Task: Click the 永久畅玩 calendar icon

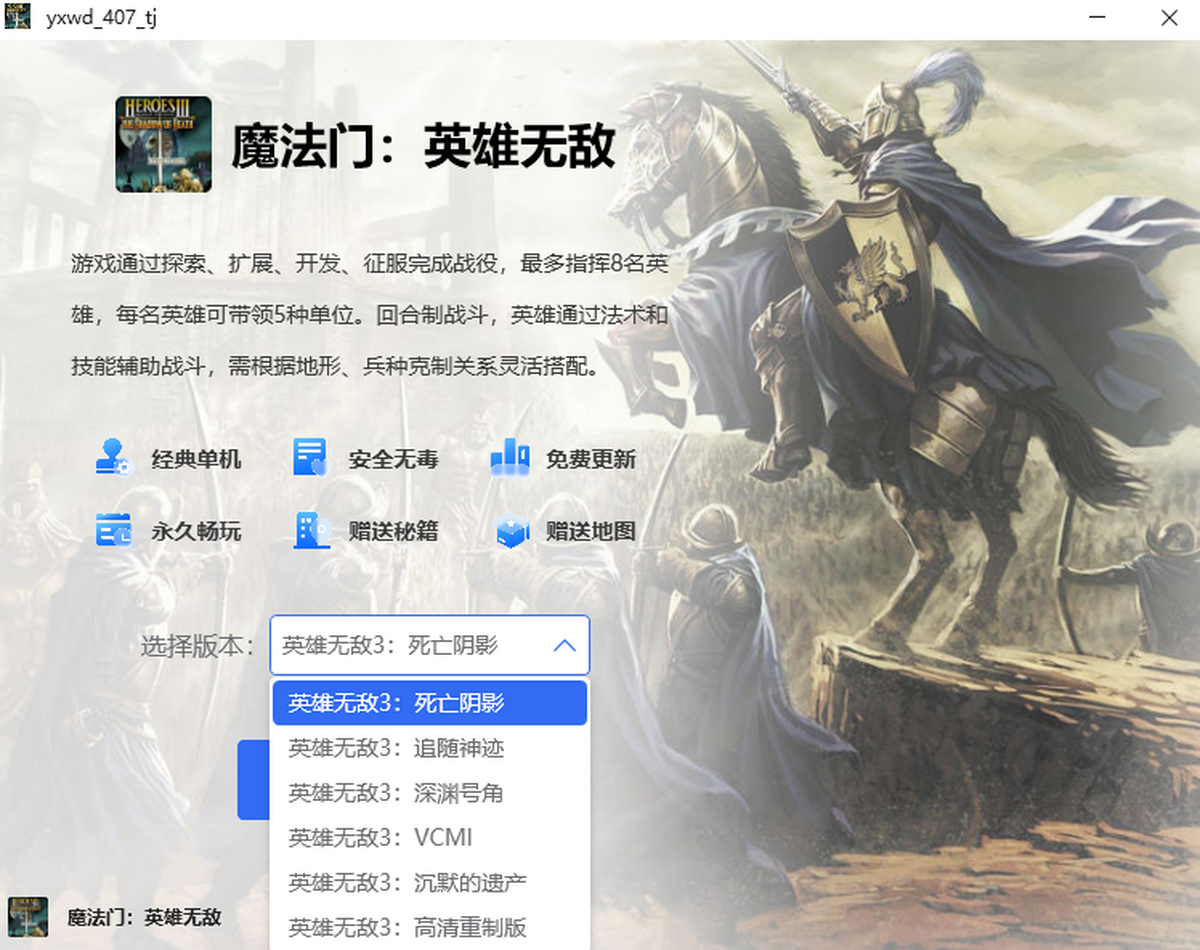Action: point(113,530)
